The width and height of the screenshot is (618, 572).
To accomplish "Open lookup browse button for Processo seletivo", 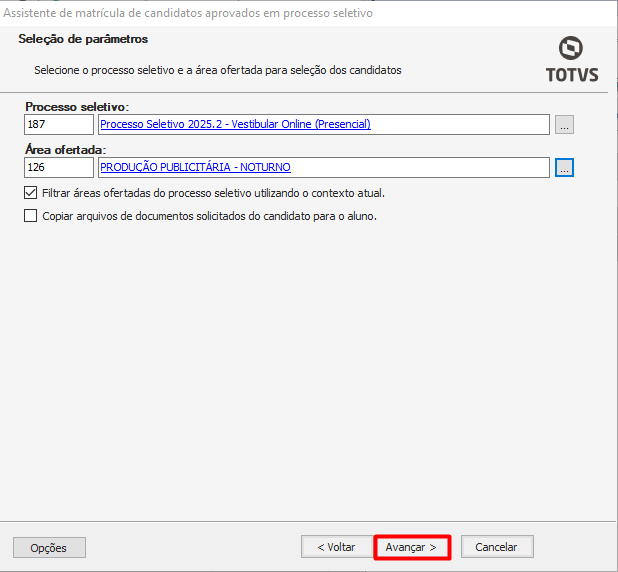I will point(565,125).
